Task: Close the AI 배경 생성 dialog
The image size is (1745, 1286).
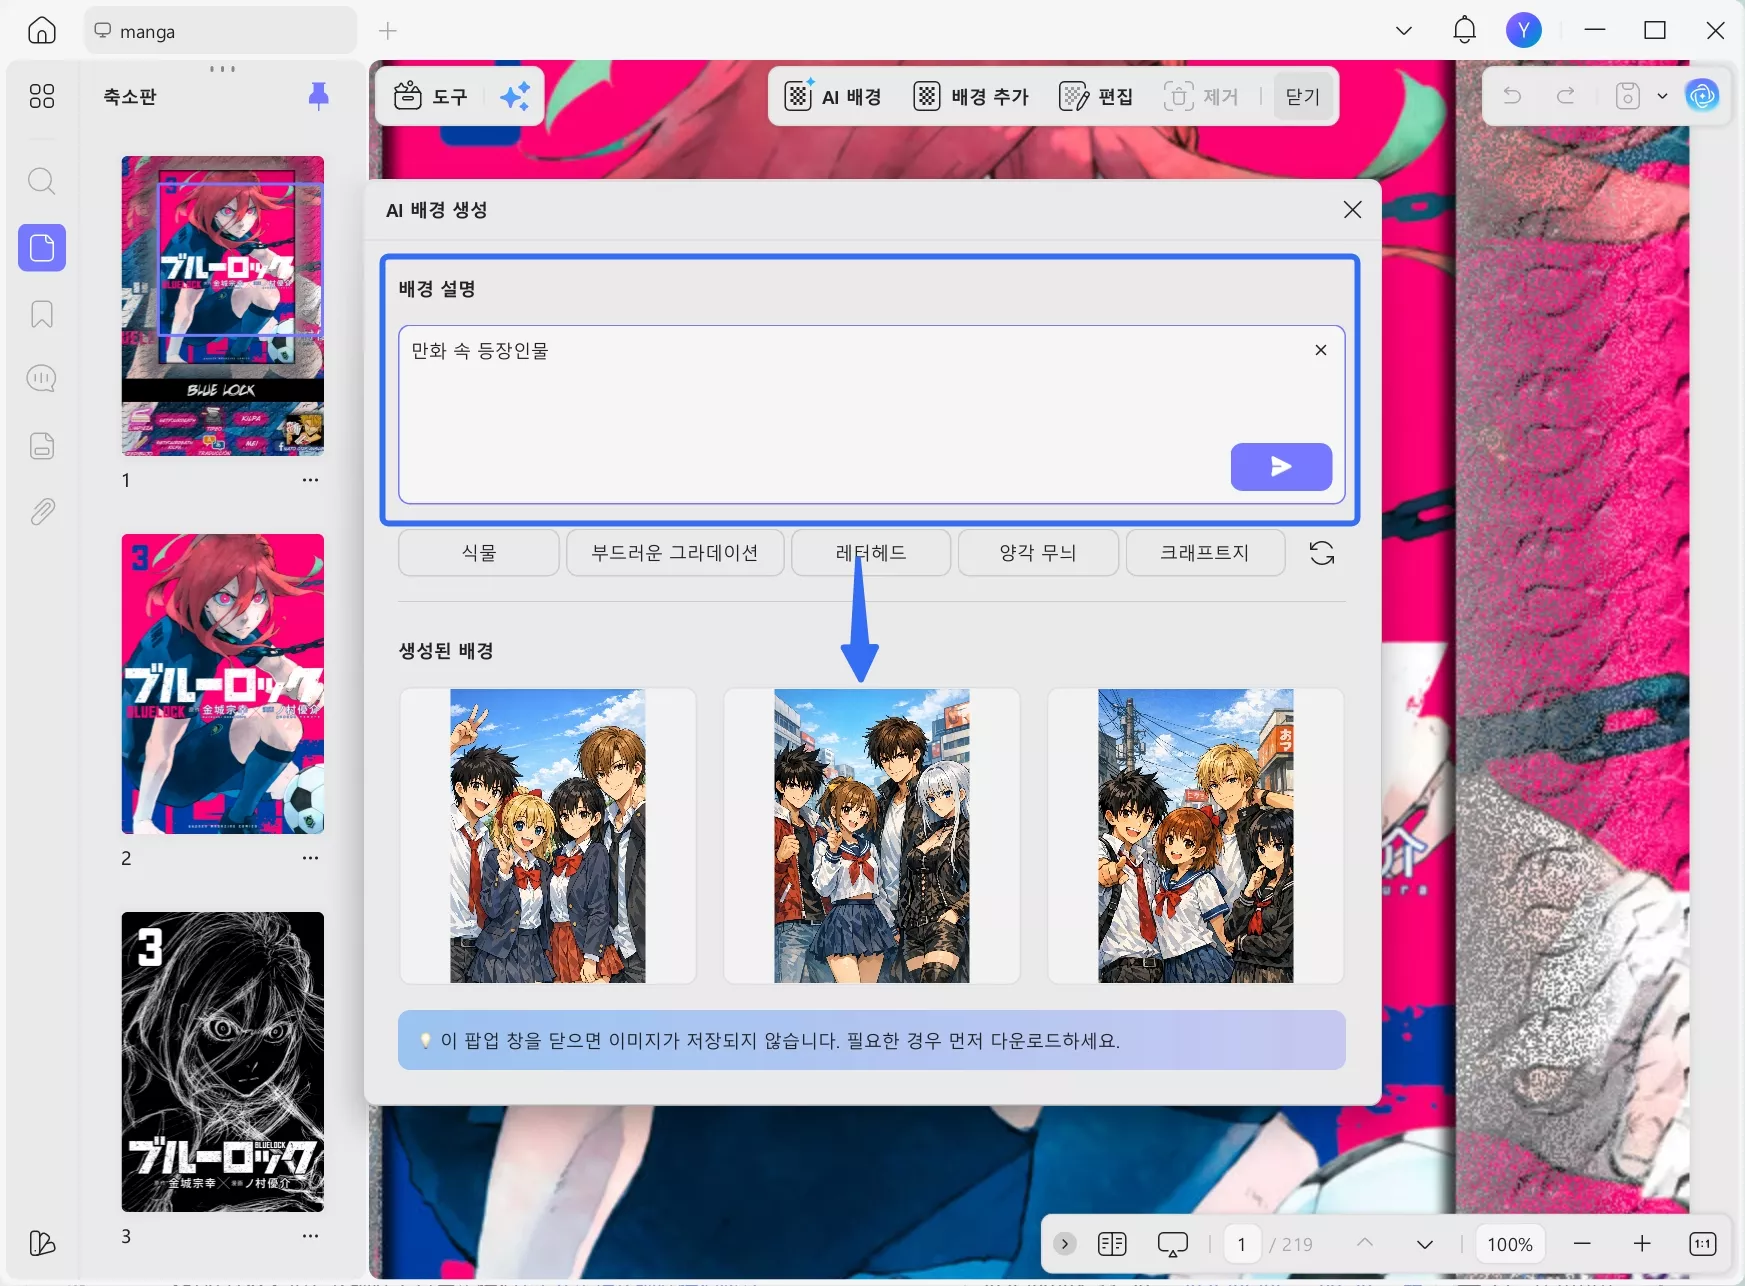Action: pyautogui.click(x=1352, y=209)
